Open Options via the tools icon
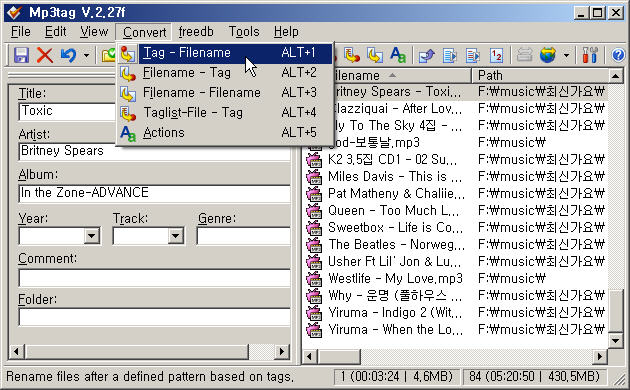 (x=590, y=55)
